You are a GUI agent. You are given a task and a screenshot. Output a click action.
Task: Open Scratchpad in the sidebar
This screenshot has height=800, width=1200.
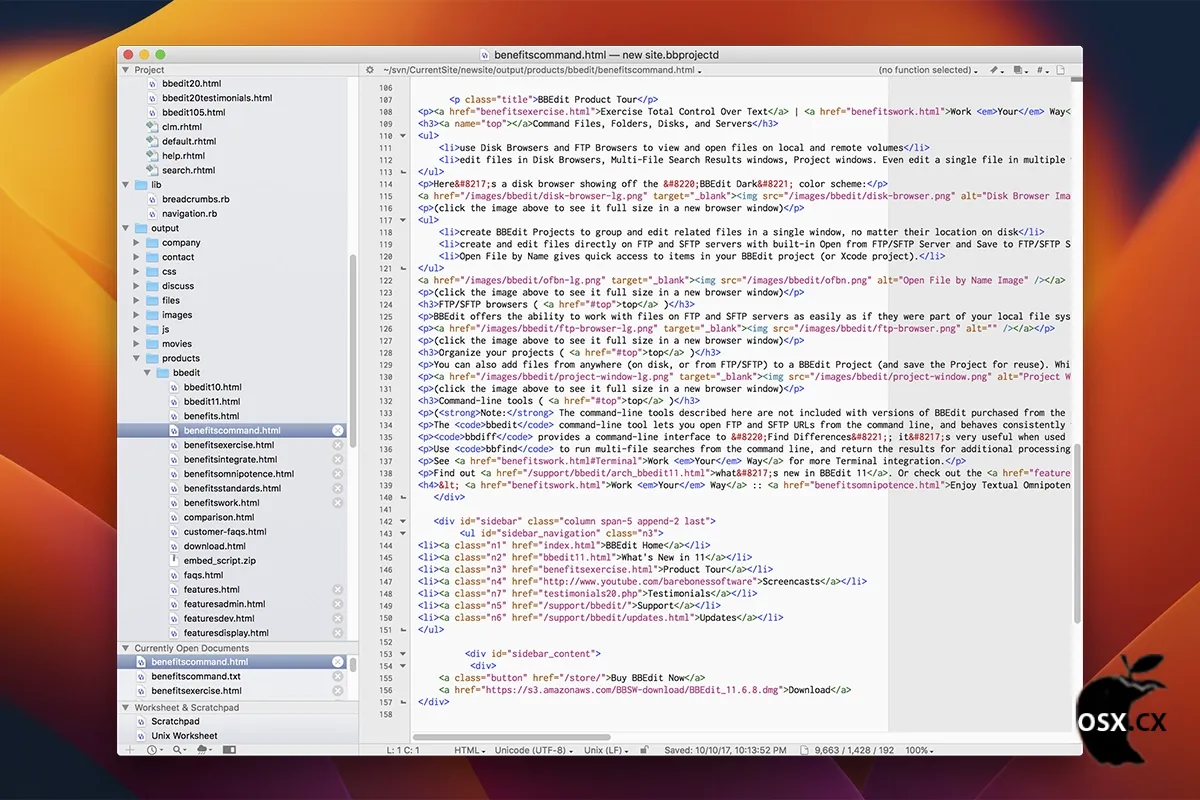[175, 721]
